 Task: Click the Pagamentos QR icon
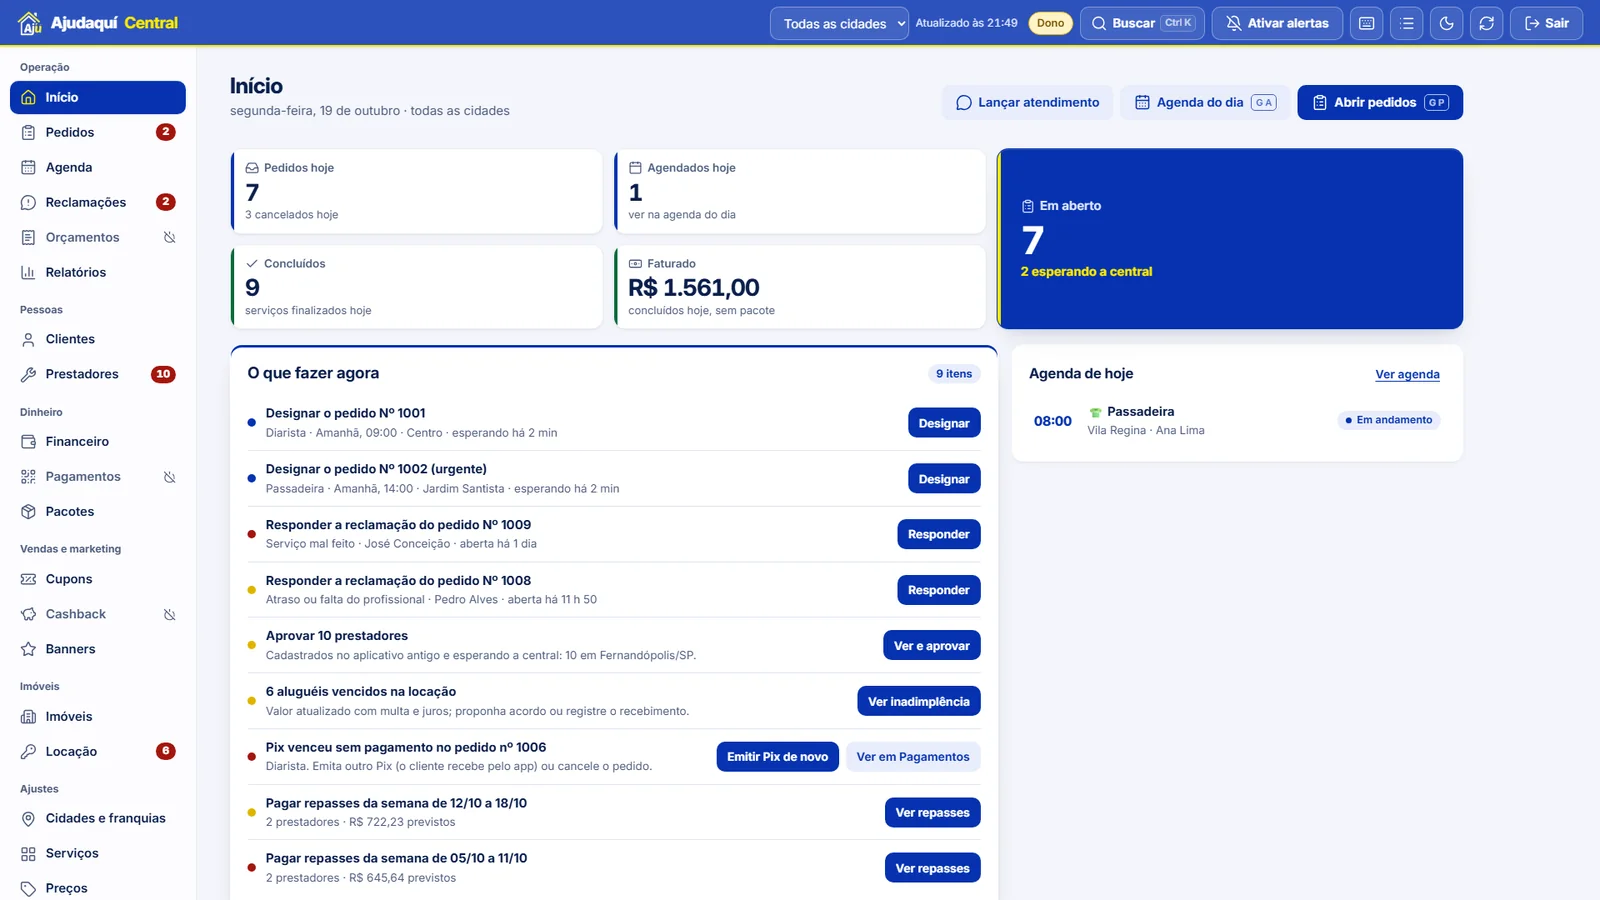[28, 477]
